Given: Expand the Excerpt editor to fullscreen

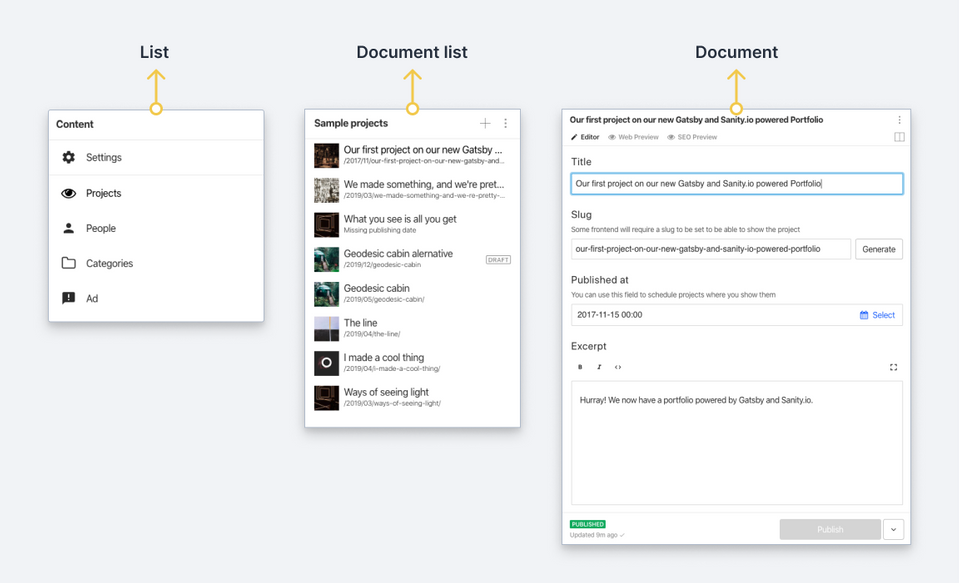Looking at the screenshot, I should click(x=894, y=367).
